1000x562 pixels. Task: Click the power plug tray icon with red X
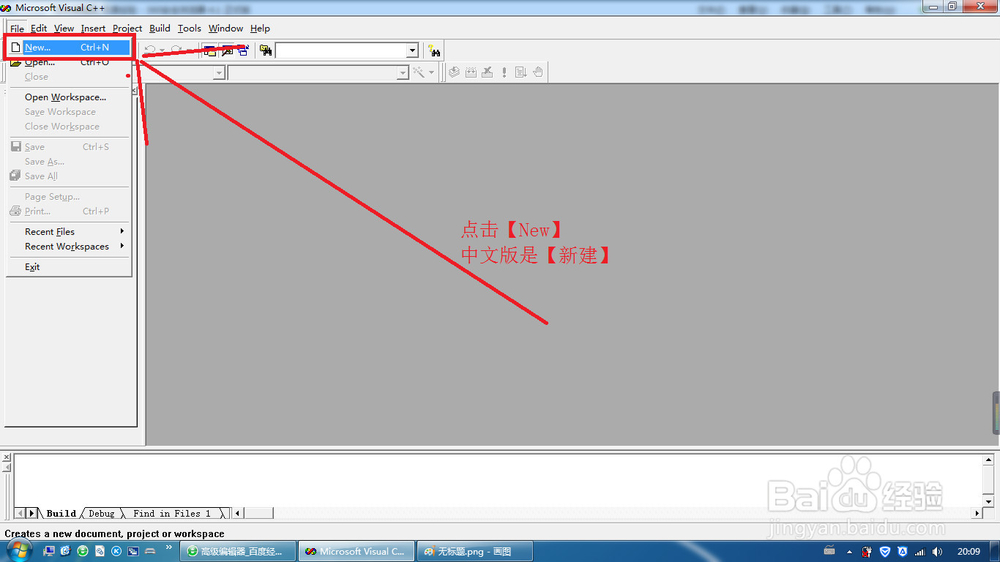pos(866,552)
